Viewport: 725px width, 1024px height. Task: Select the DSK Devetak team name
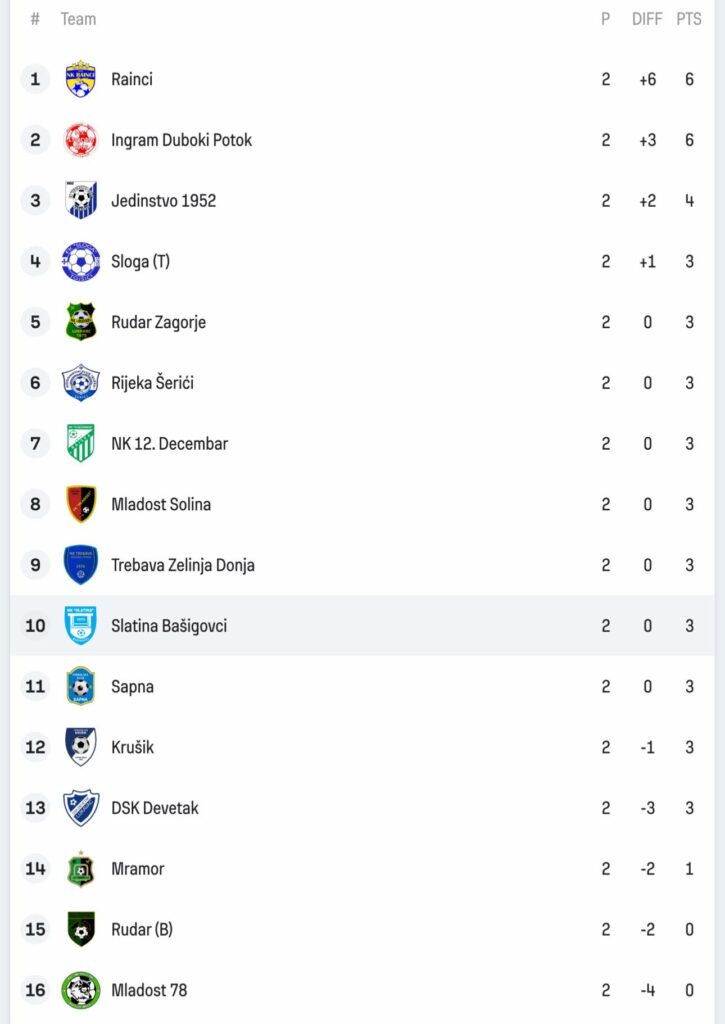pos(154,808)
